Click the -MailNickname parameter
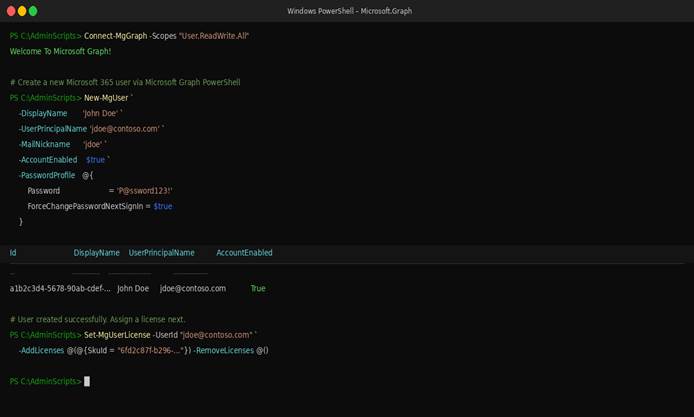The width and height of the screenshot is (694, 417). (x=47, y=144)
